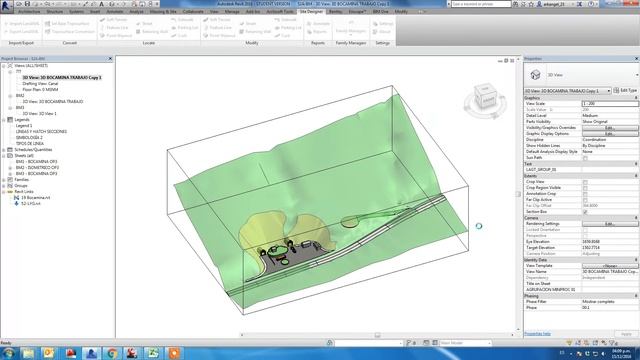Click the Export LandXML tool icon
Image resolution: width=640 pixels, height=360 pixels.
pyautogui.click(x=6, y=31)
